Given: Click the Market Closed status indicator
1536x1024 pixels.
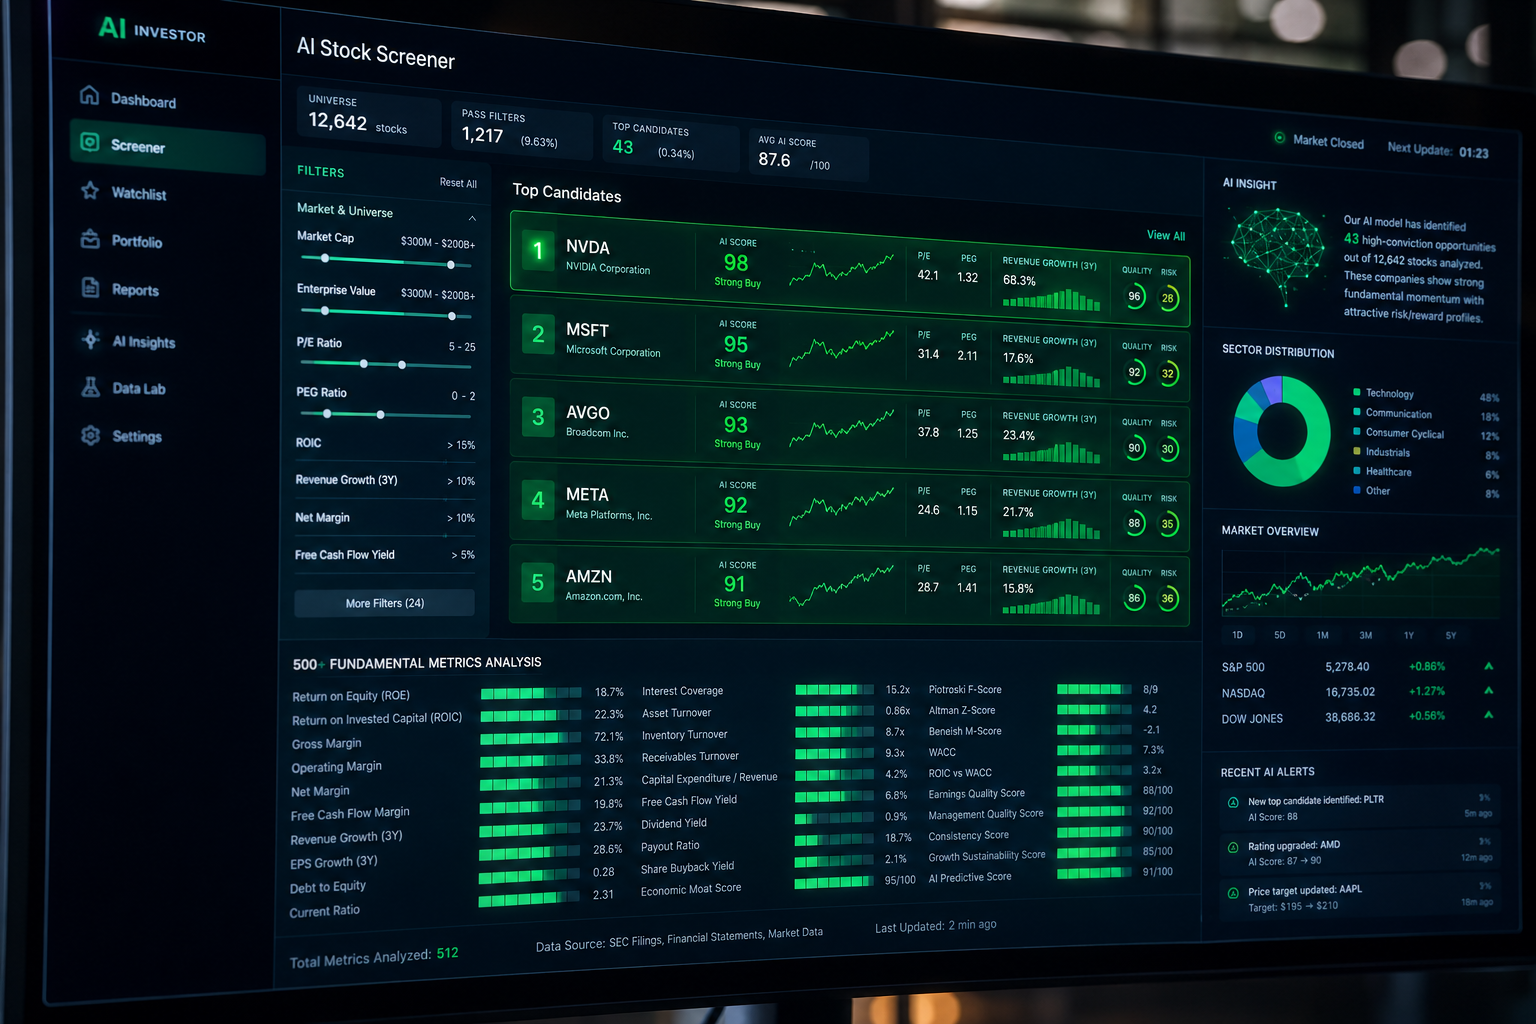Looking at the screenshot, I should (x=1319, y=141).
